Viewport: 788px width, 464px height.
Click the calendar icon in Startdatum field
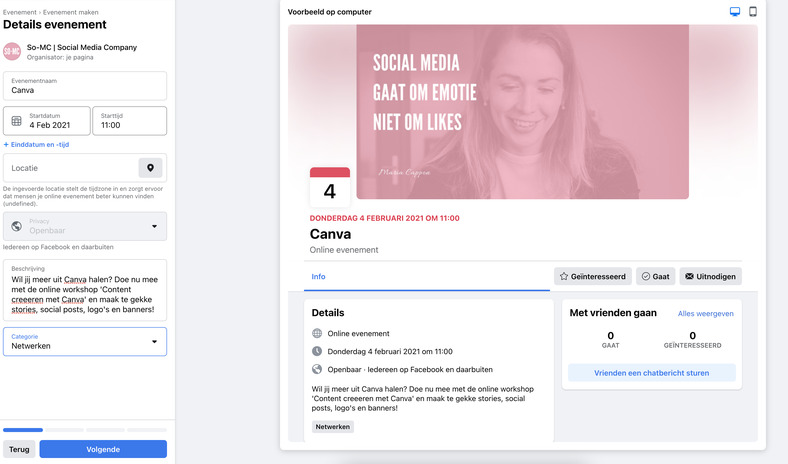click(x=17, y=121)
